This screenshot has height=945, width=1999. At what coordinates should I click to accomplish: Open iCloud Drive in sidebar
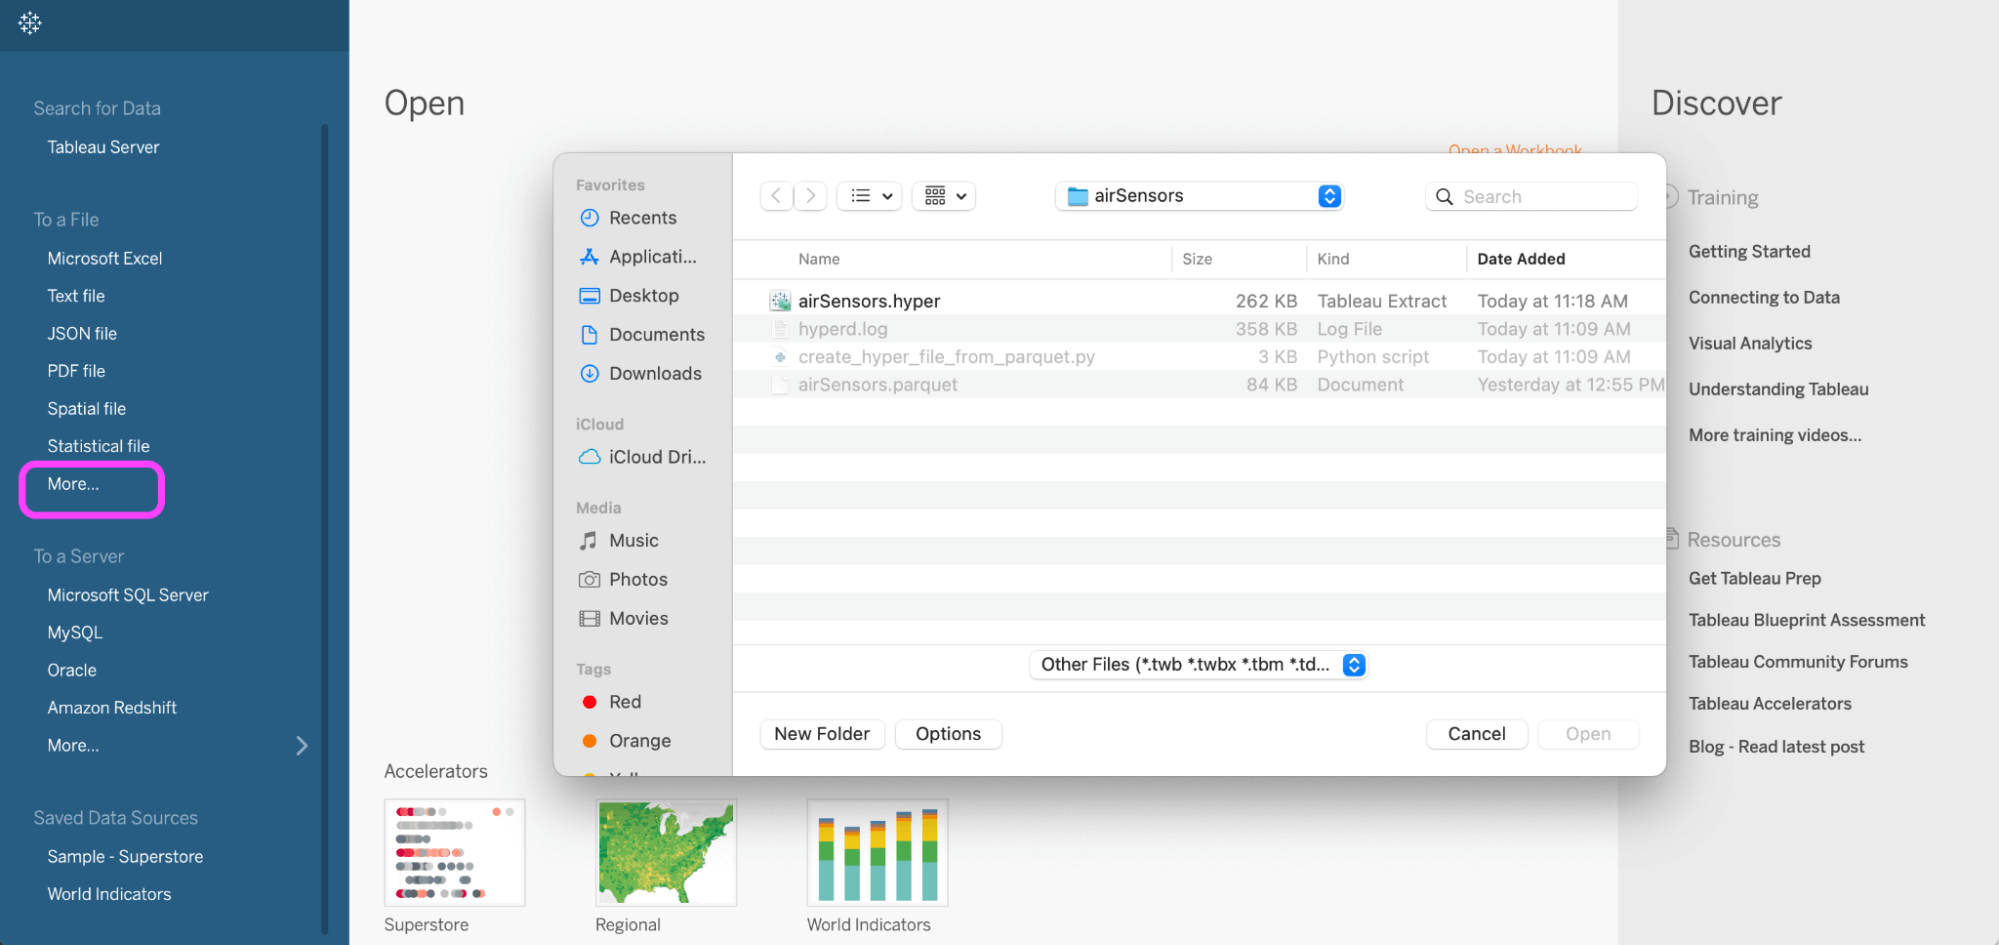pos(643,457)
